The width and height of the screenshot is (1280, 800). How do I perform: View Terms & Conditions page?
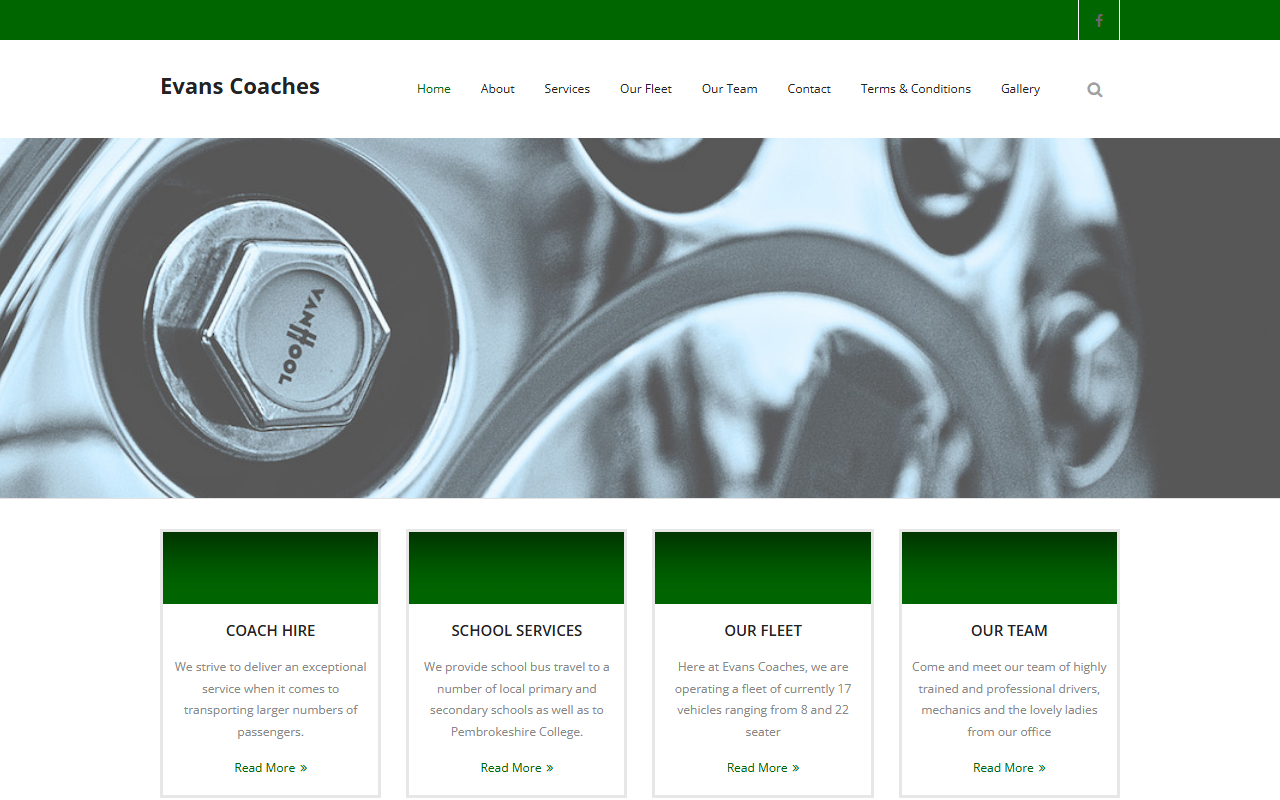point(916,89)
